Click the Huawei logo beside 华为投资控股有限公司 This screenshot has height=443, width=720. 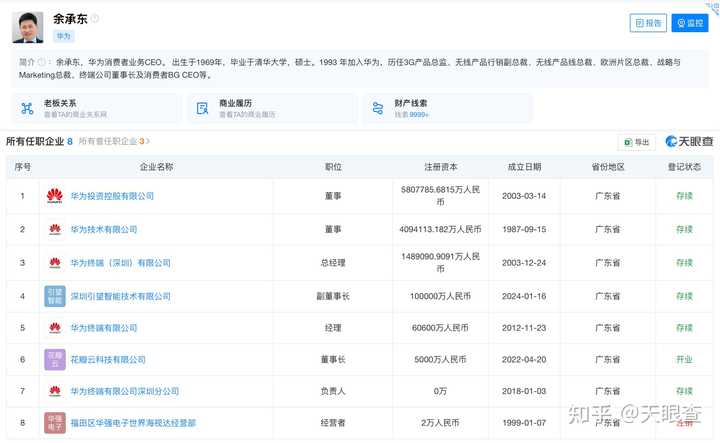point(55,196)
